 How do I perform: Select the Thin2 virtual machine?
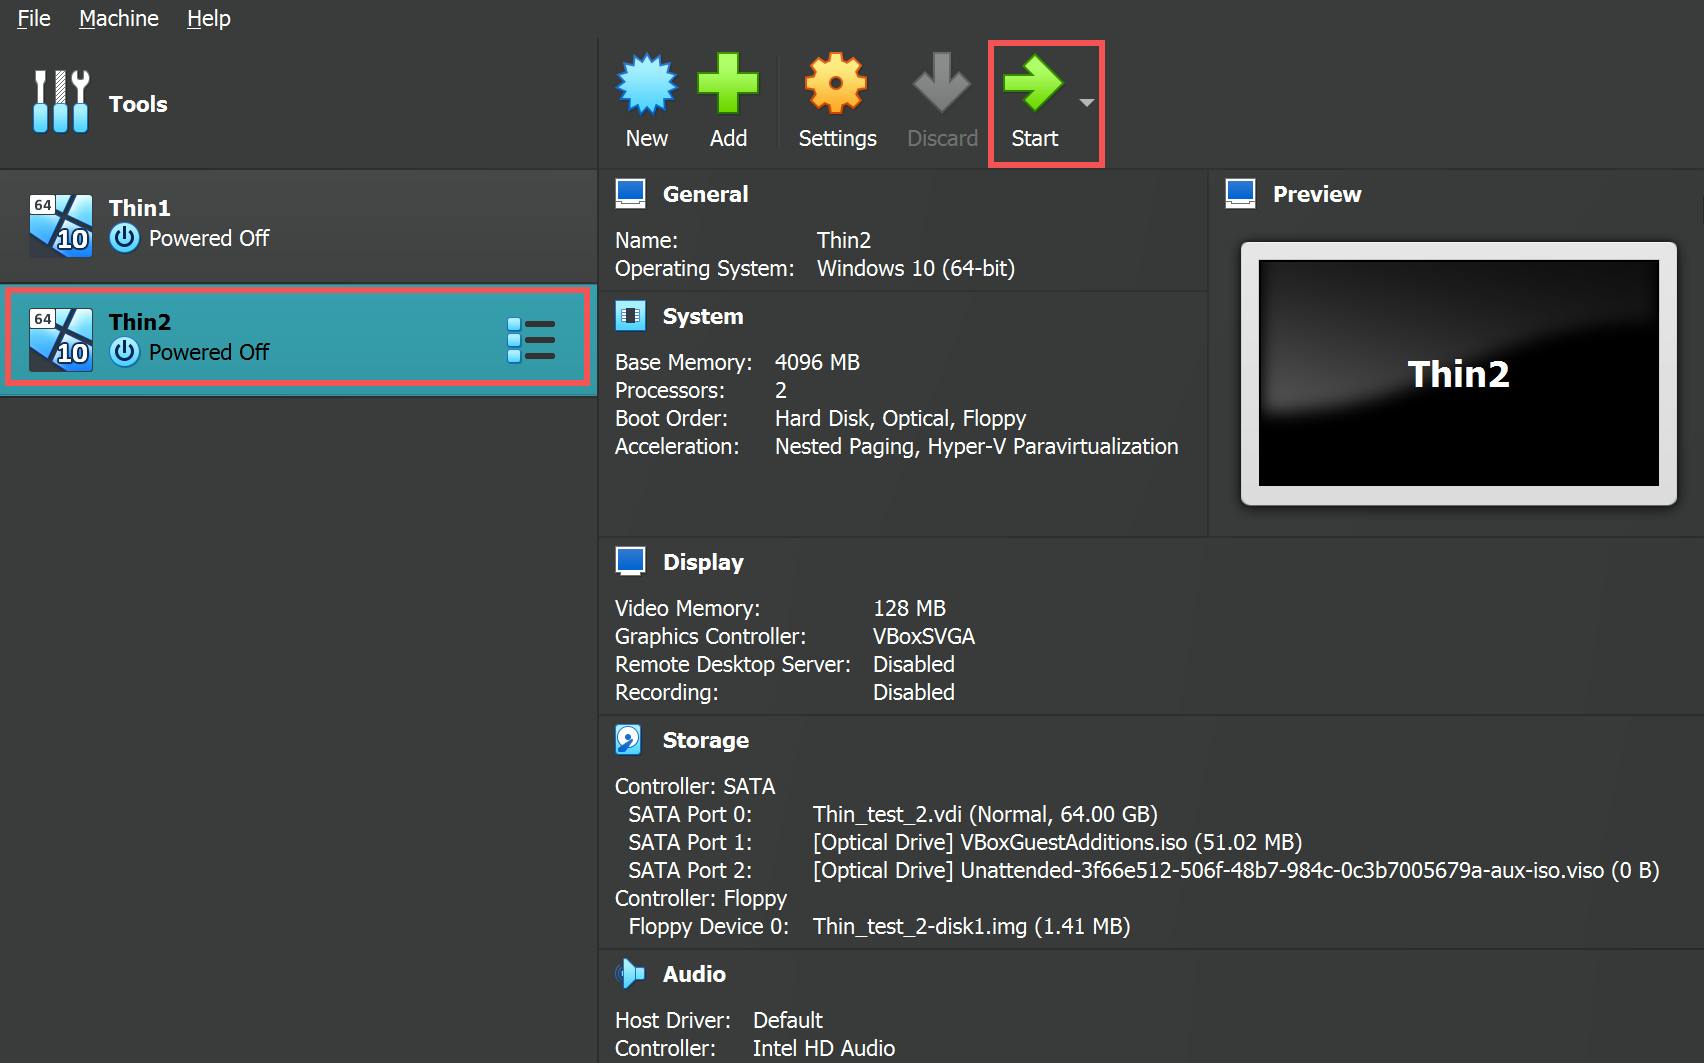tap(298, 340)
